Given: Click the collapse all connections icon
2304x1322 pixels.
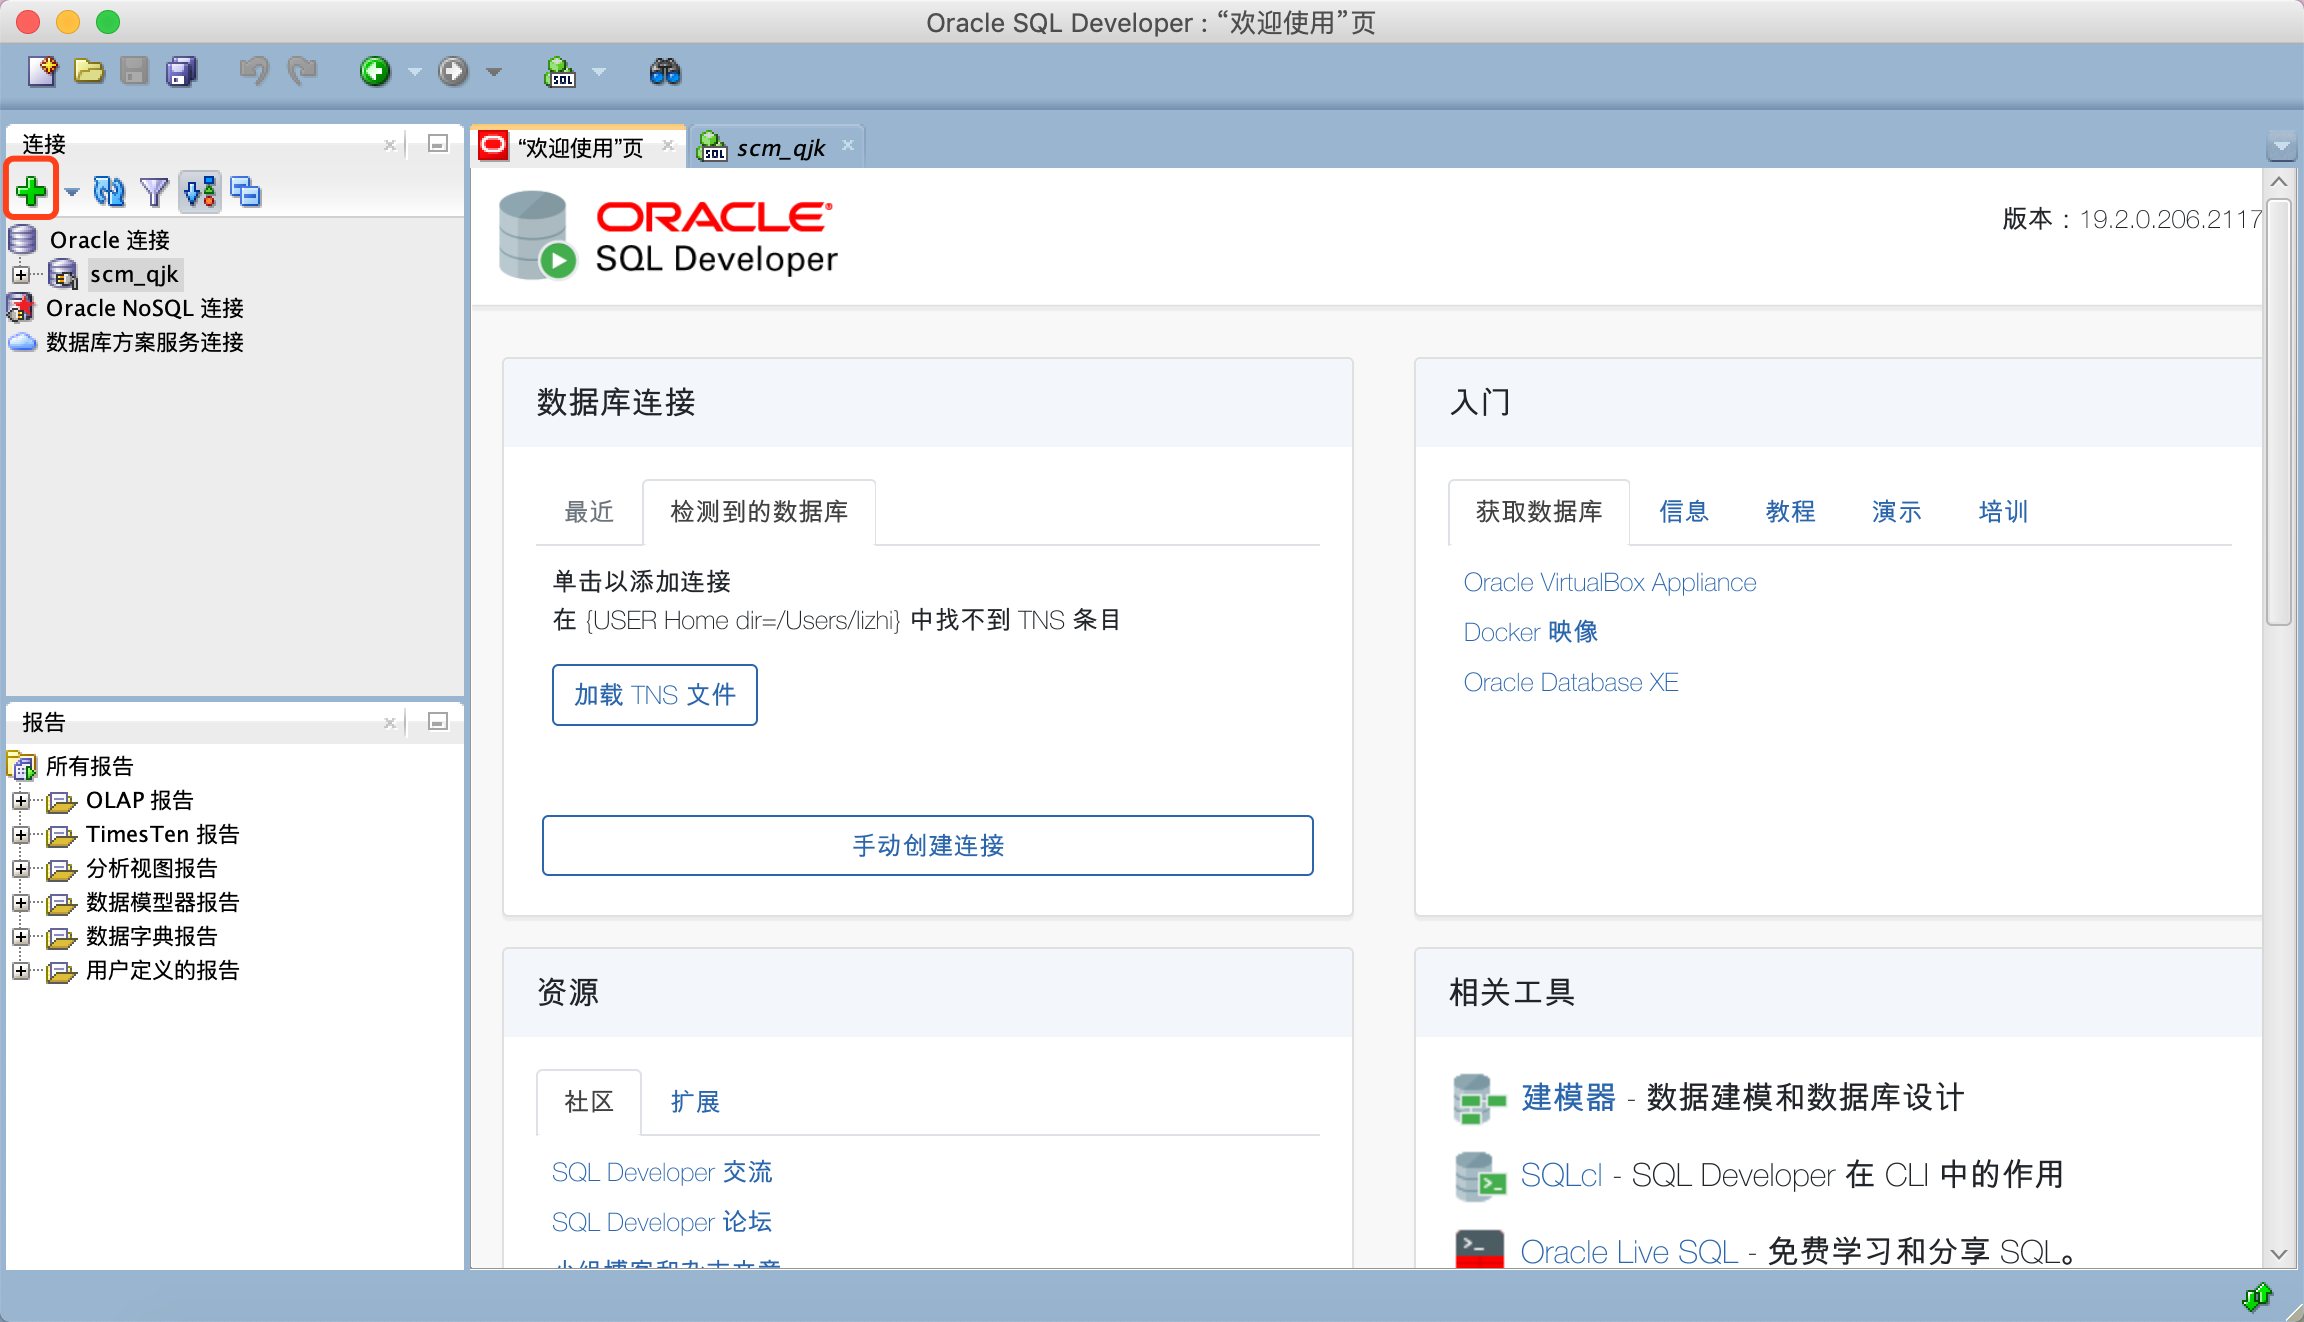Looking at the screenshot, I should coord(247,190).
